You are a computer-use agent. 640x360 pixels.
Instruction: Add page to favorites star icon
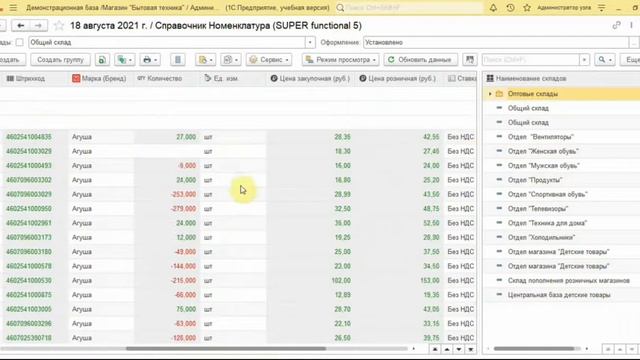point(59,26)
